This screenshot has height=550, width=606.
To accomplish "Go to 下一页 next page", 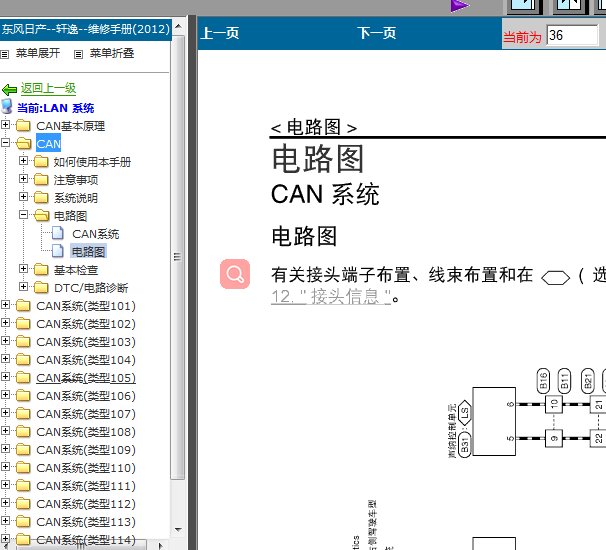I will [377, 33].
